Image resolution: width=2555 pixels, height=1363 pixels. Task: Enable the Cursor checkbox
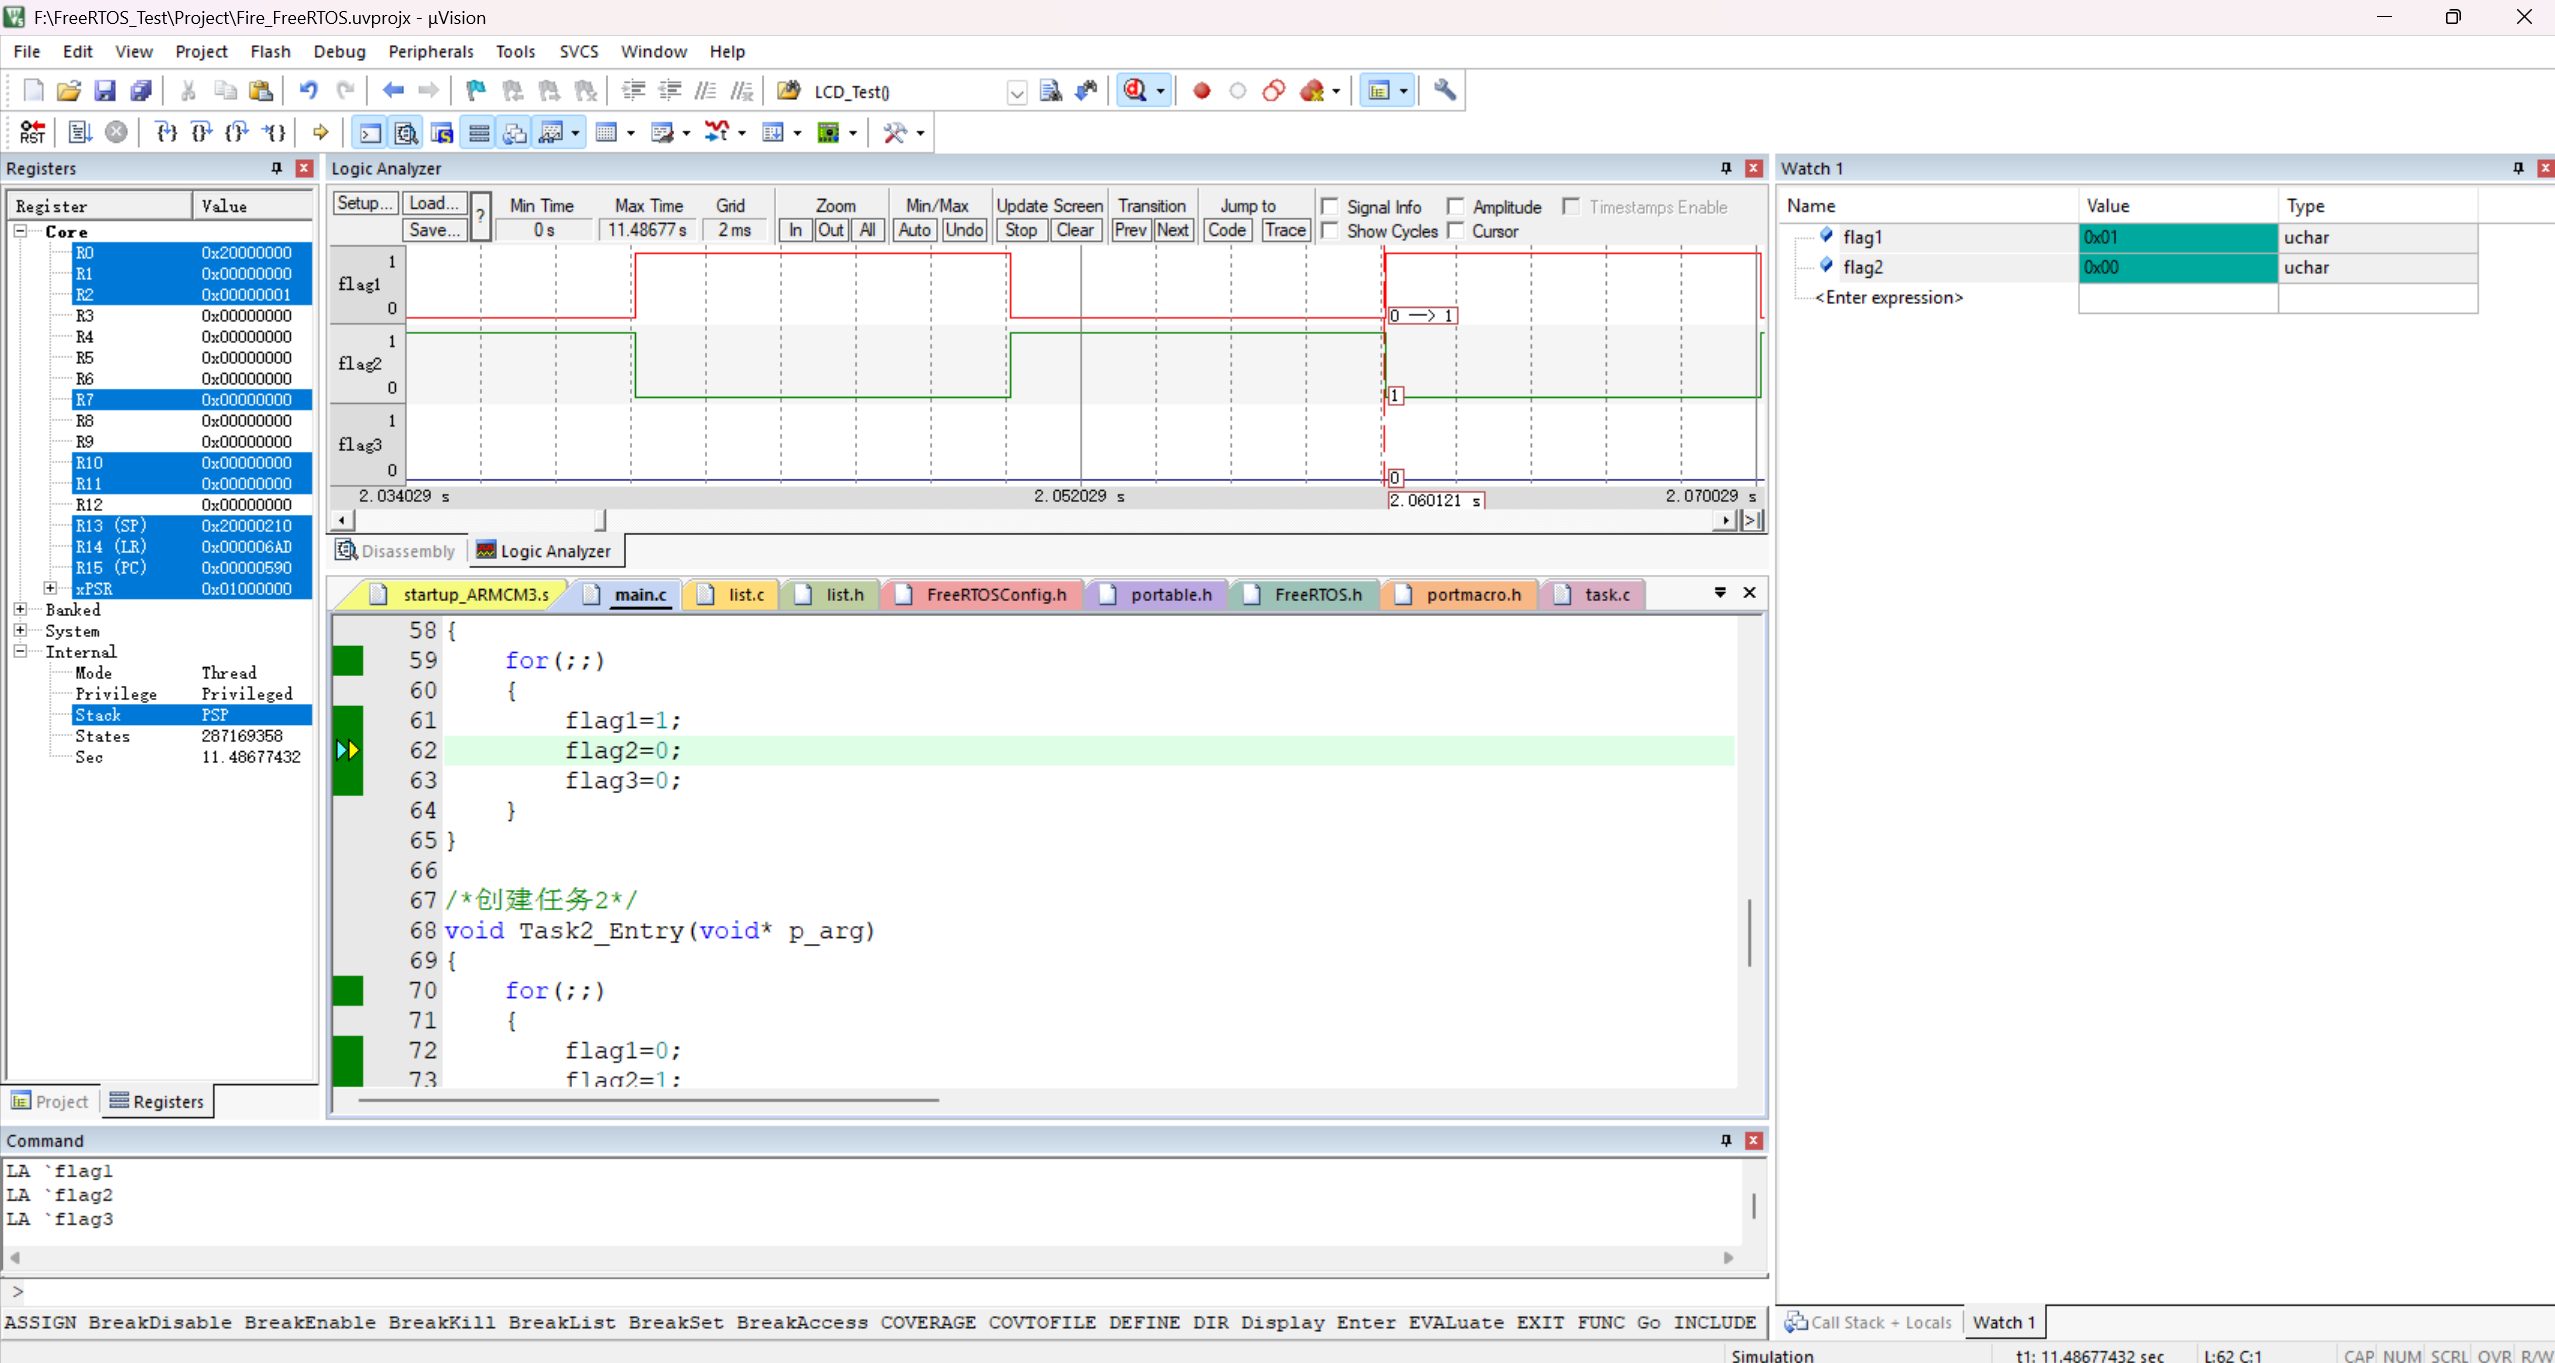pyautogui.click(x=1456, y=230)
